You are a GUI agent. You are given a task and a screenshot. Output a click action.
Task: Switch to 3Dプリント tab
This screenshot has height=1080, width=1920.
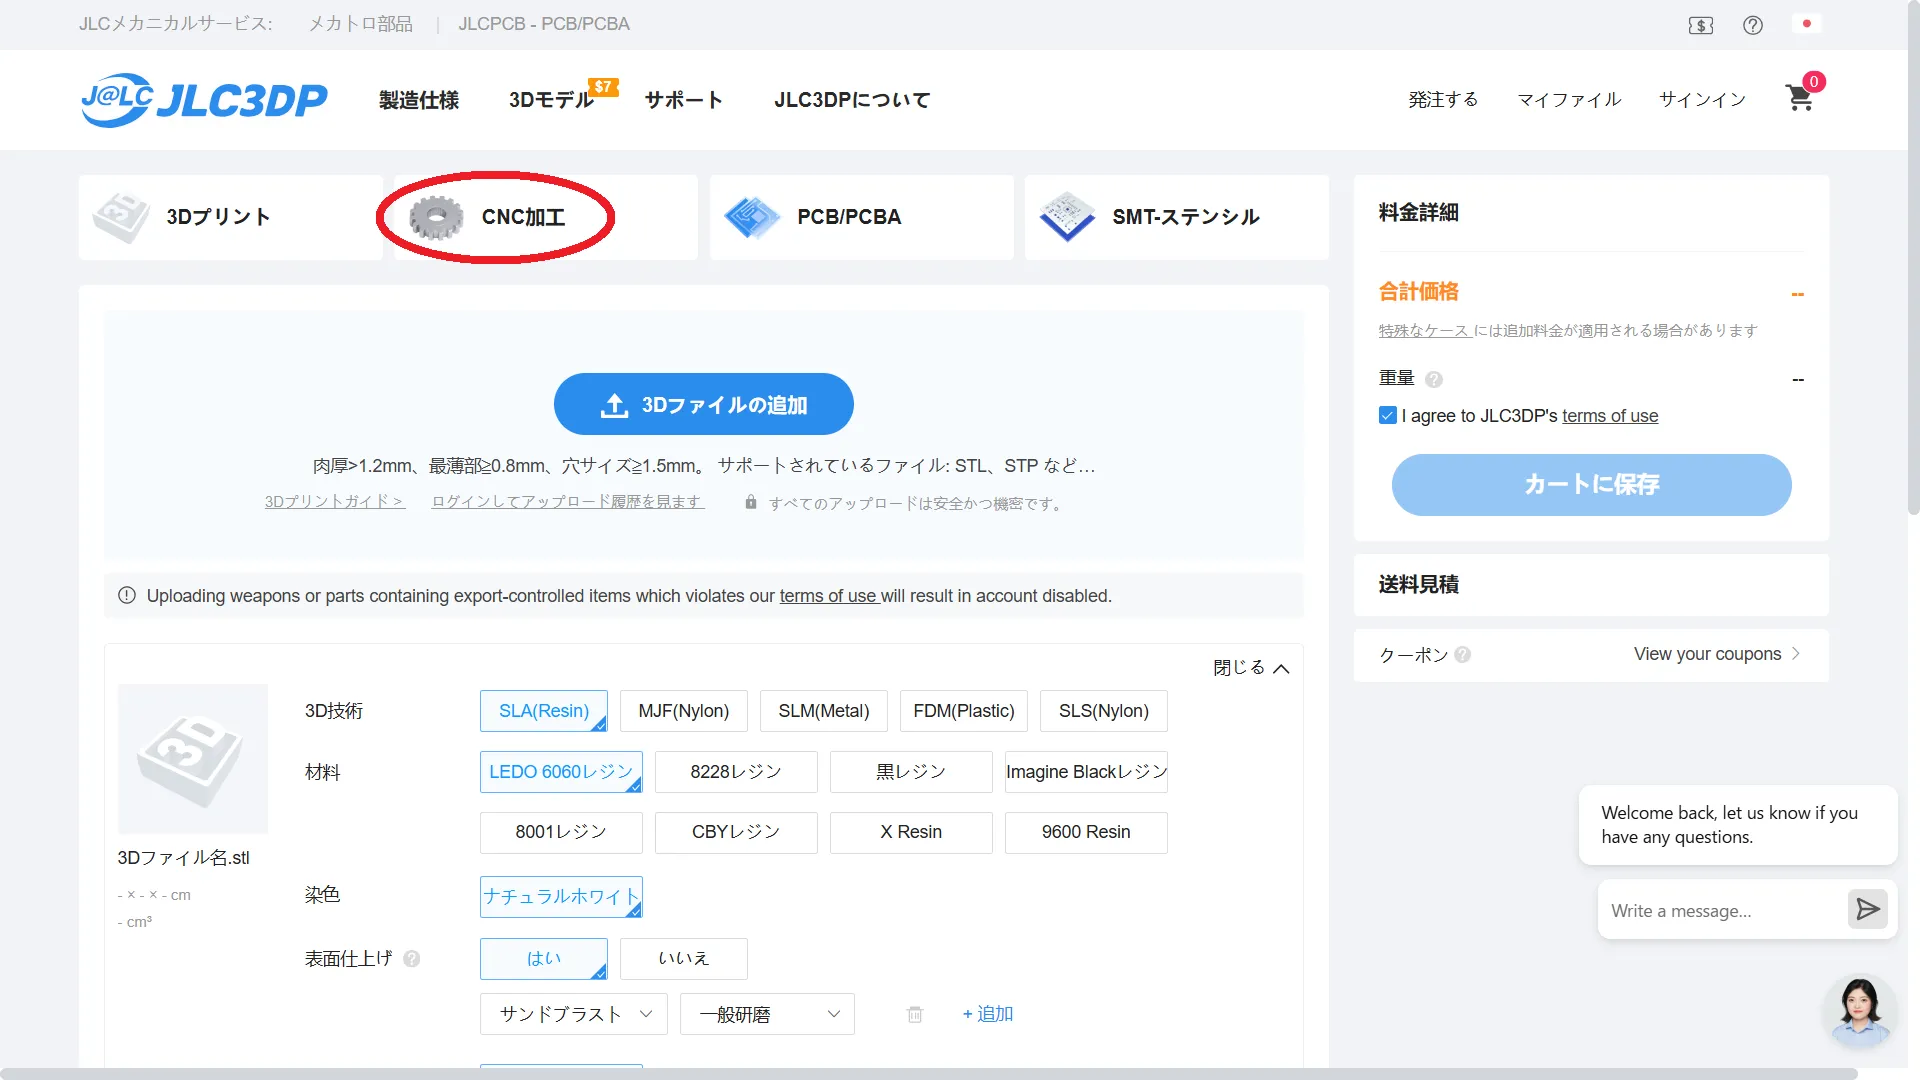click(x=231, y=217)
